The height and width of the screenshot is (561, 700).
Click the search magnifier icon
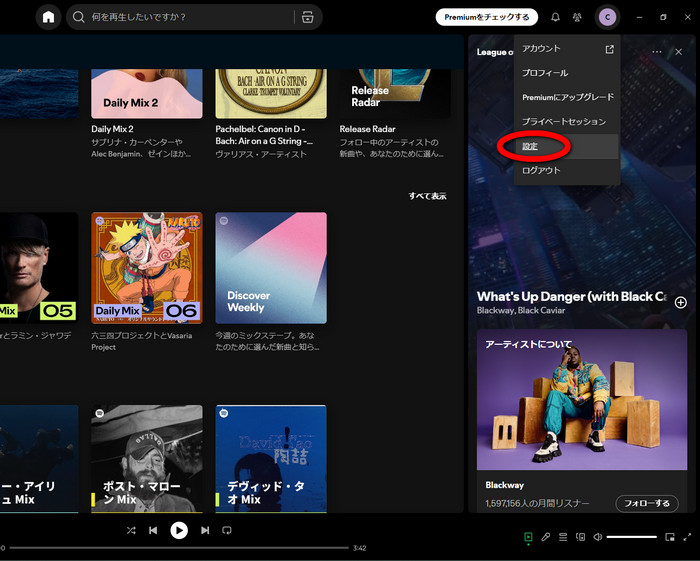(x=79, y=17)
